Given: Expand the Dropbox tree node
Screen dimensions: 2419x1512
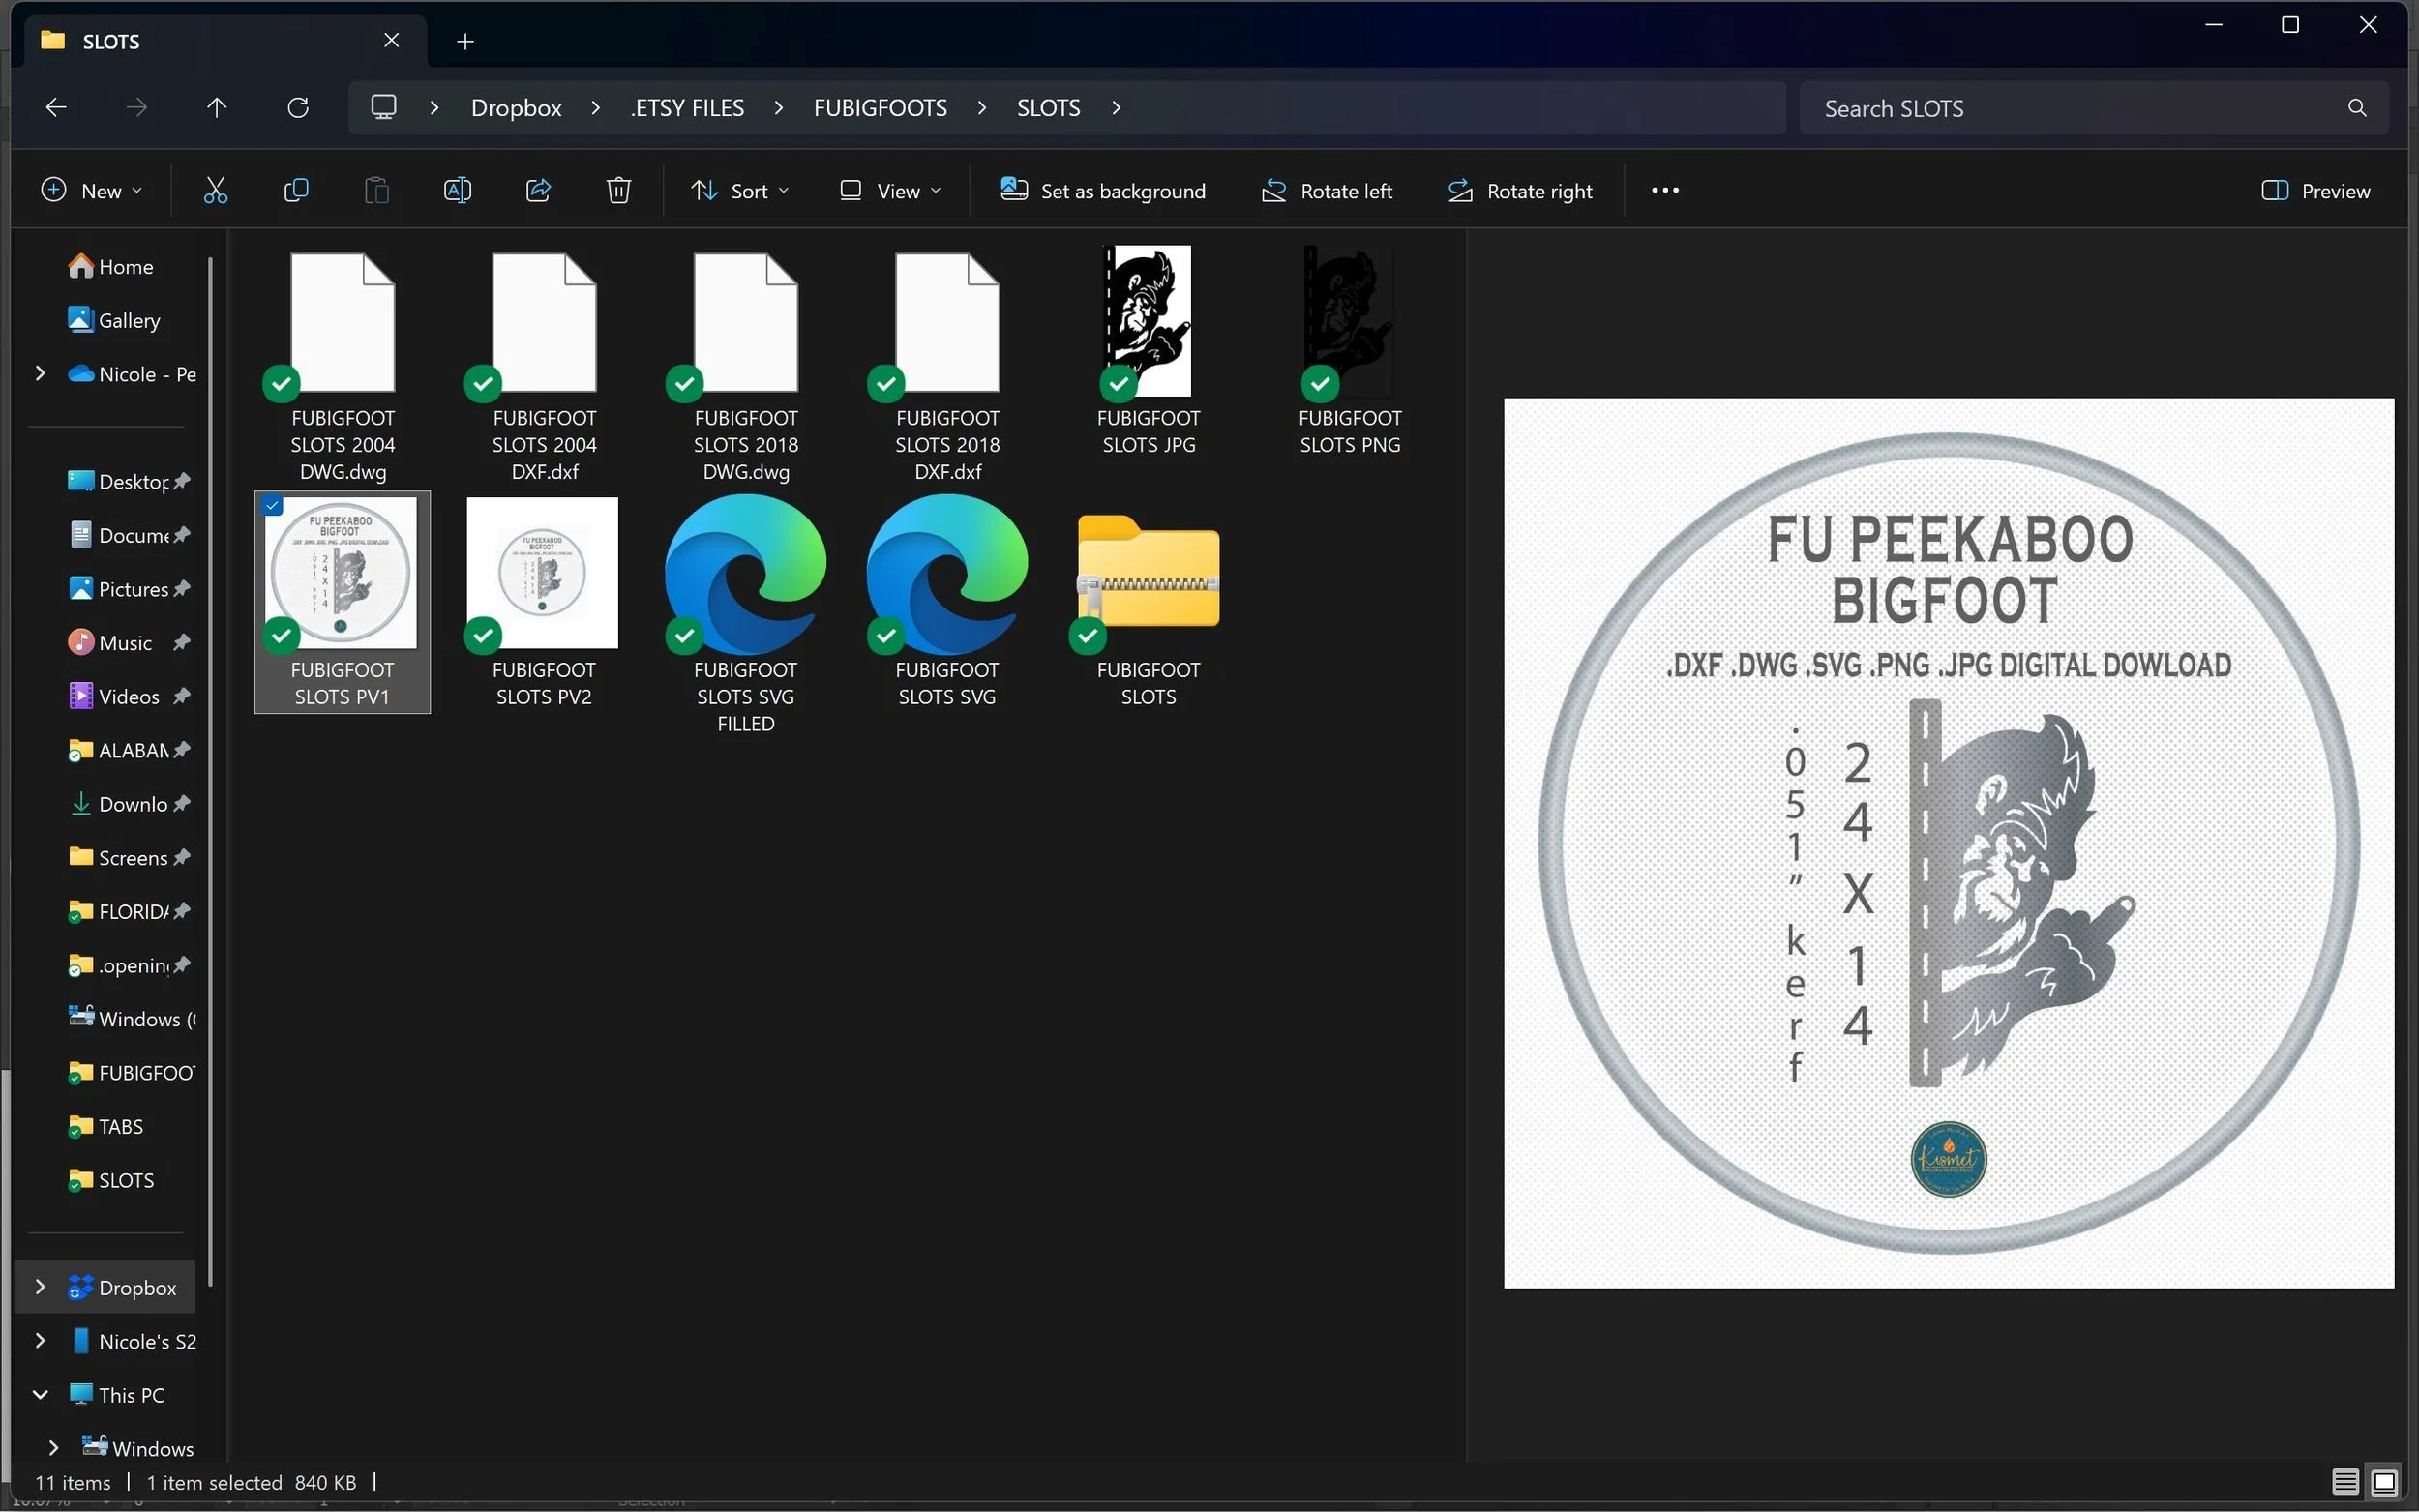Looking at the screenshot, I should (40, 1287).
